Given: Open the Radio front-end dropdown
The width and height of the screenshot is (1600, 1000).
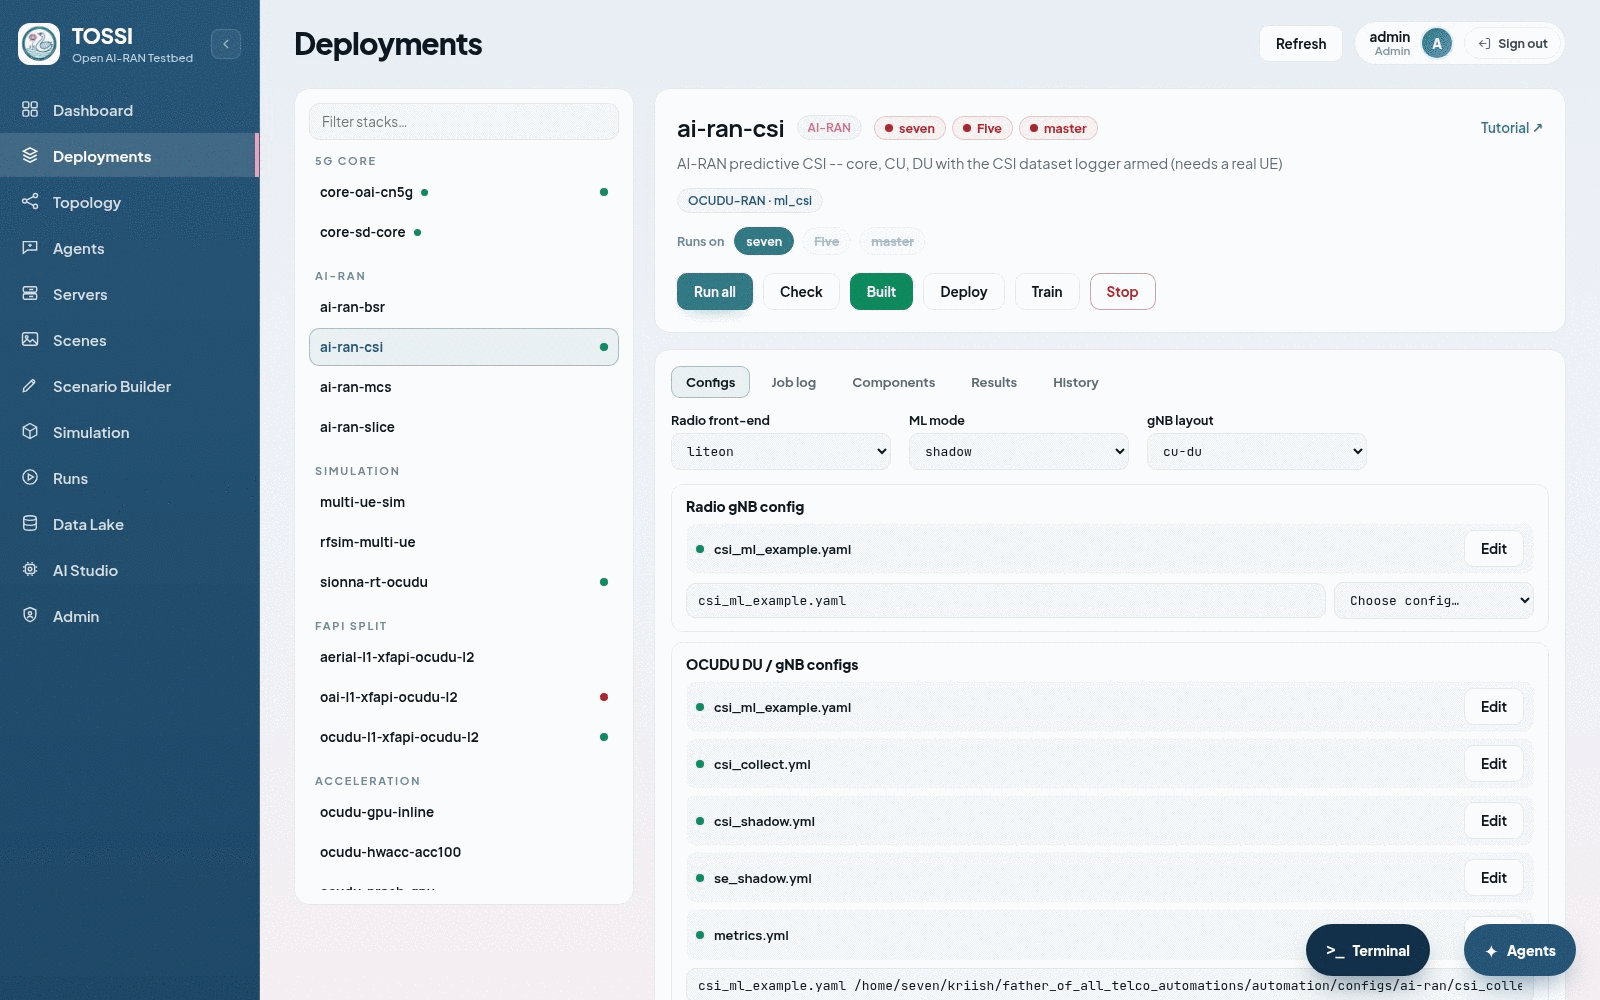Looking at the screenshot, I should (x=781, y=451).
